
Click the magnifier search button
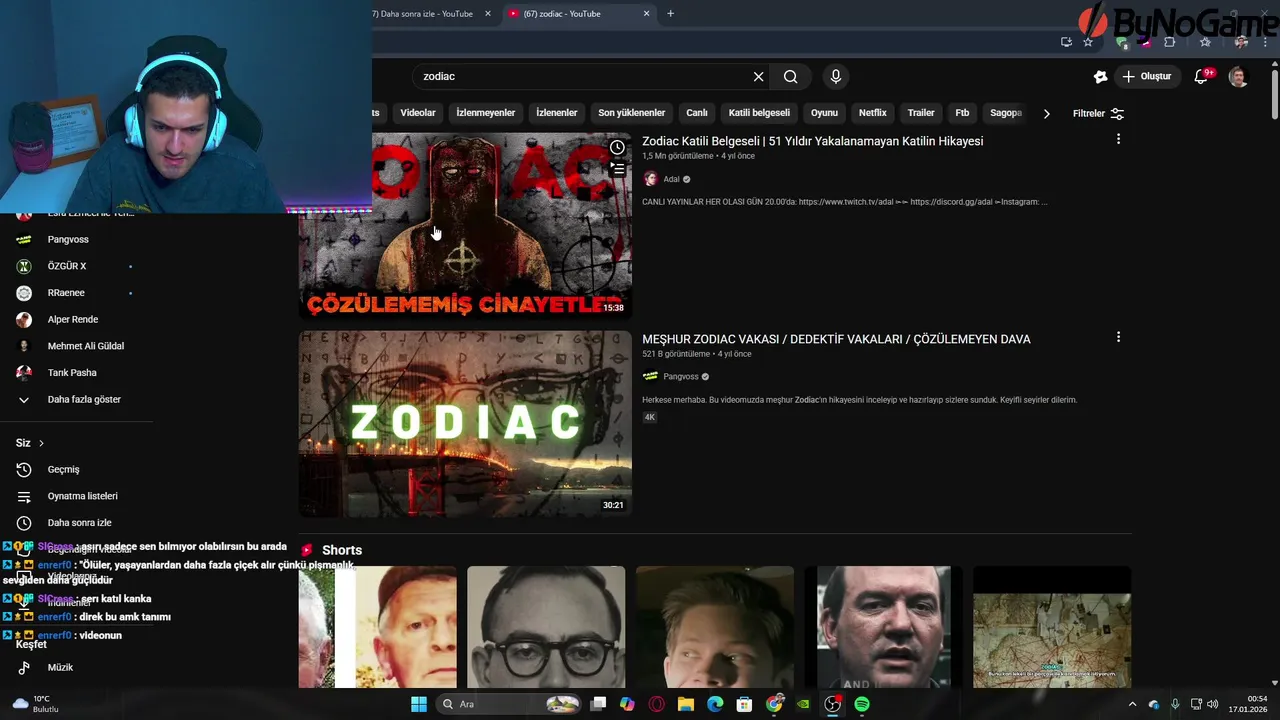pyautogui.click(x=791, y=76)
